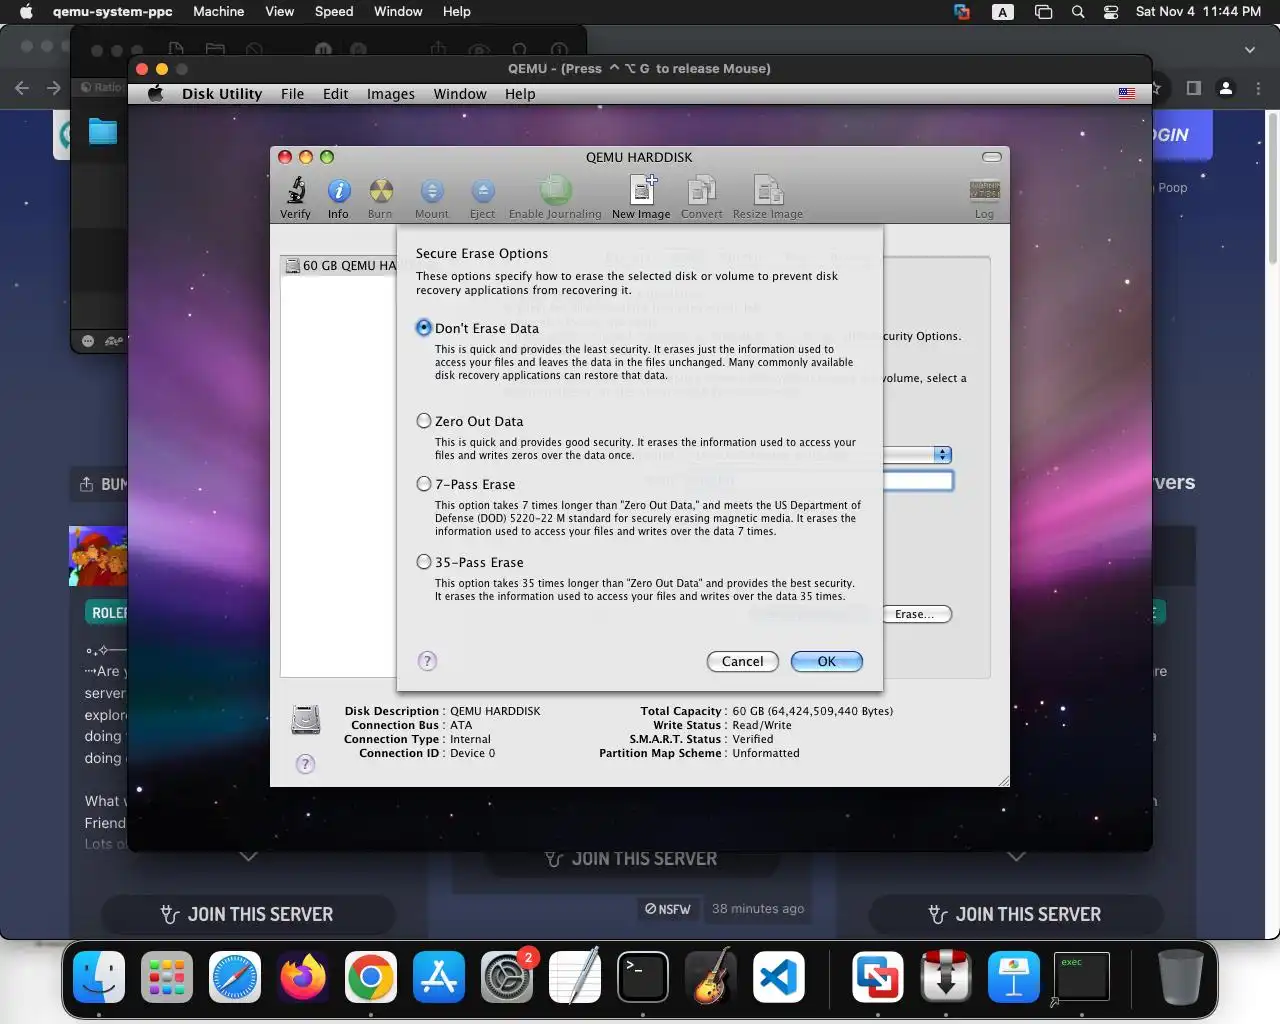Launch Safari from the Dock

(235, 976)
